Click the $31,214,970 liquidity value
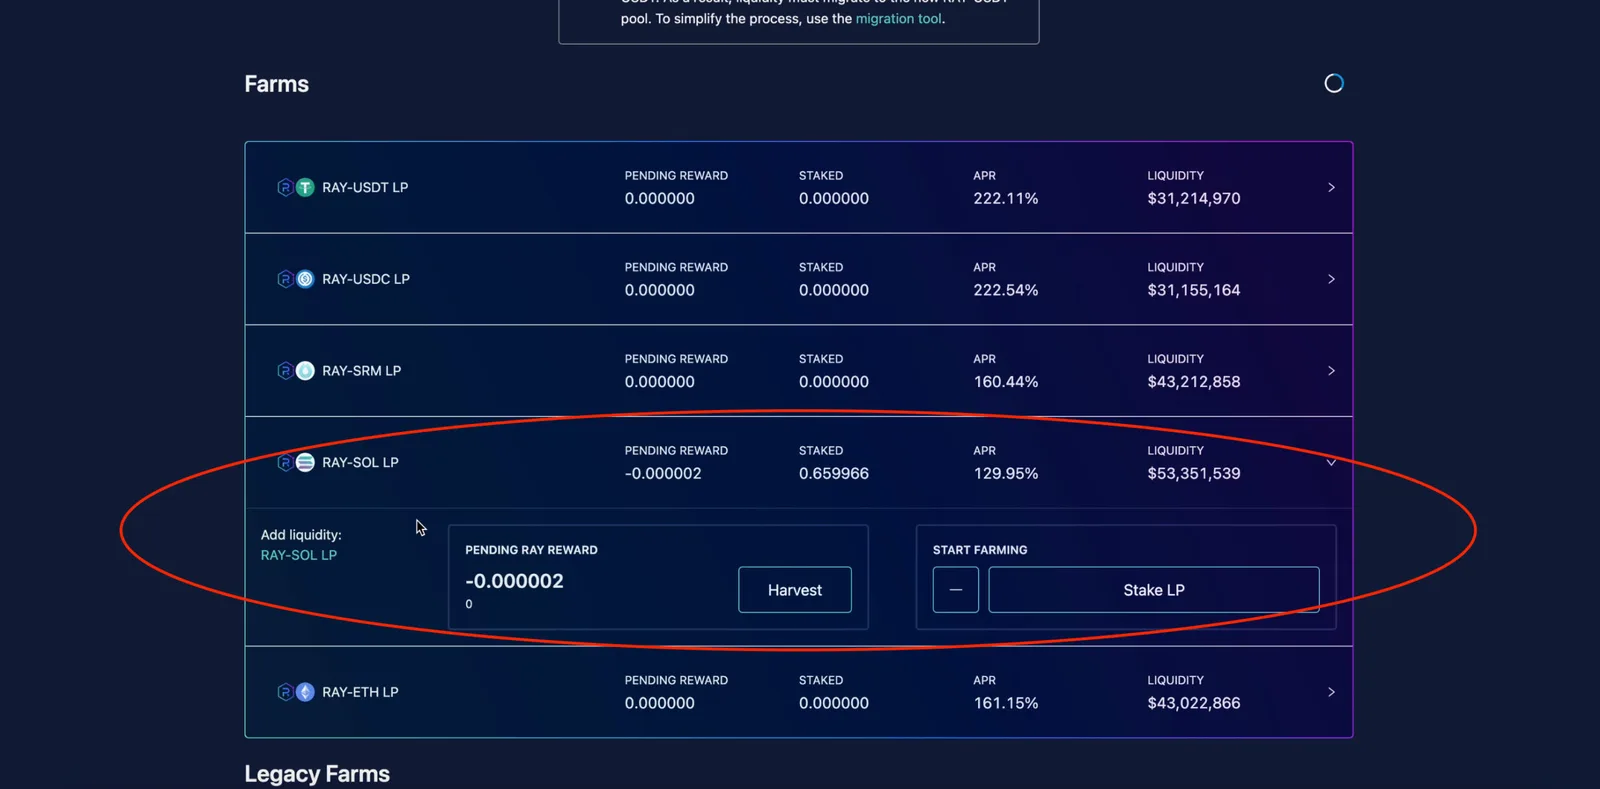 coord(1194,199)
